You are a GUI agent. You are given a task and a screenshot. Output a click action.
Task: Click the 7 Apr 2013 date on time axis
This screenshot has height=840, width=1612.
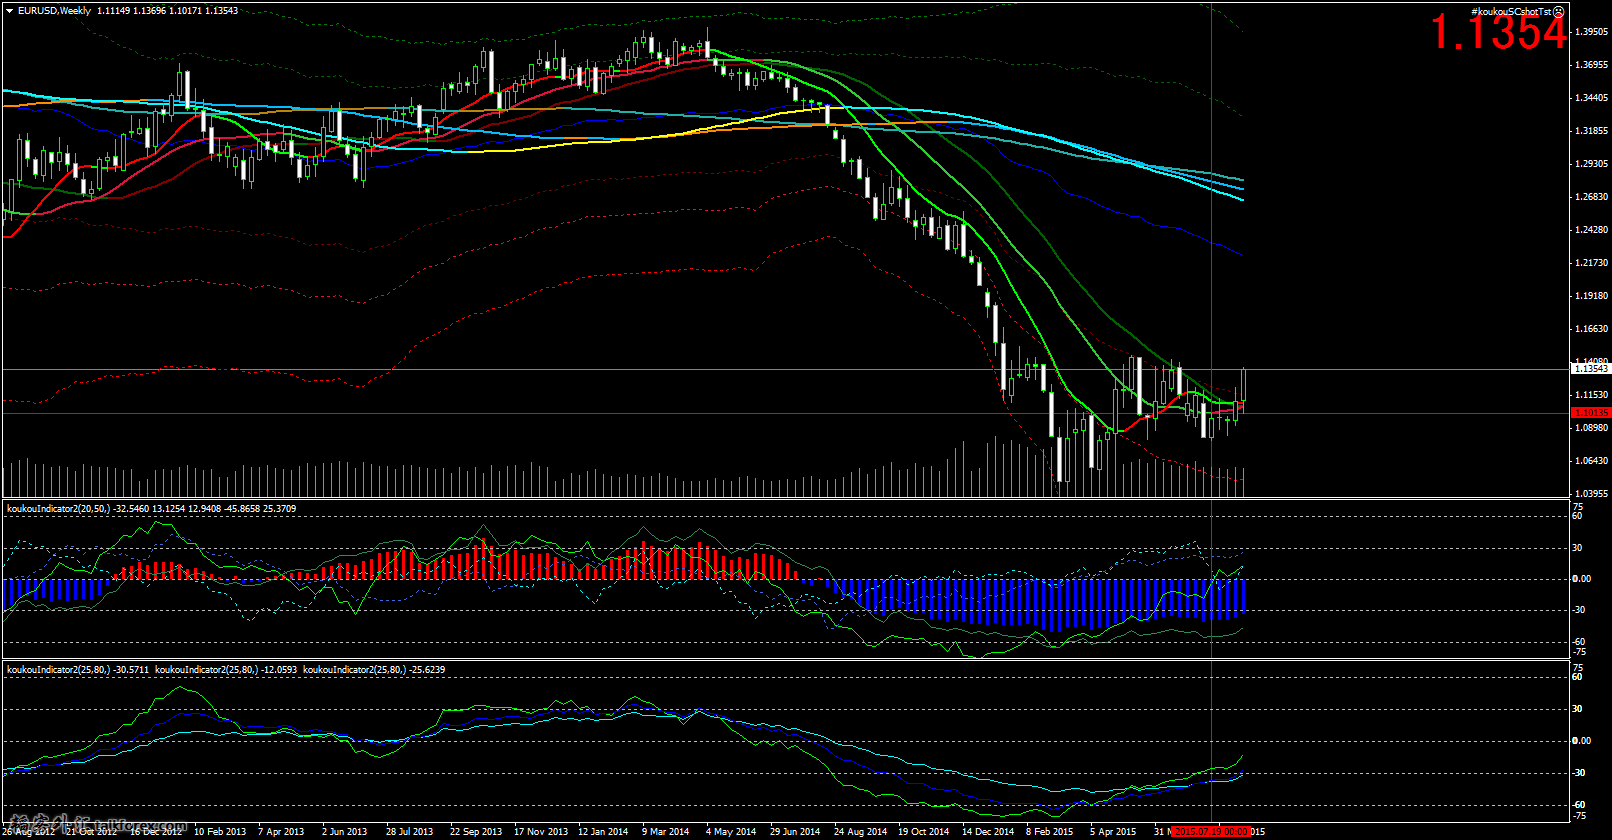pos(281,832)
